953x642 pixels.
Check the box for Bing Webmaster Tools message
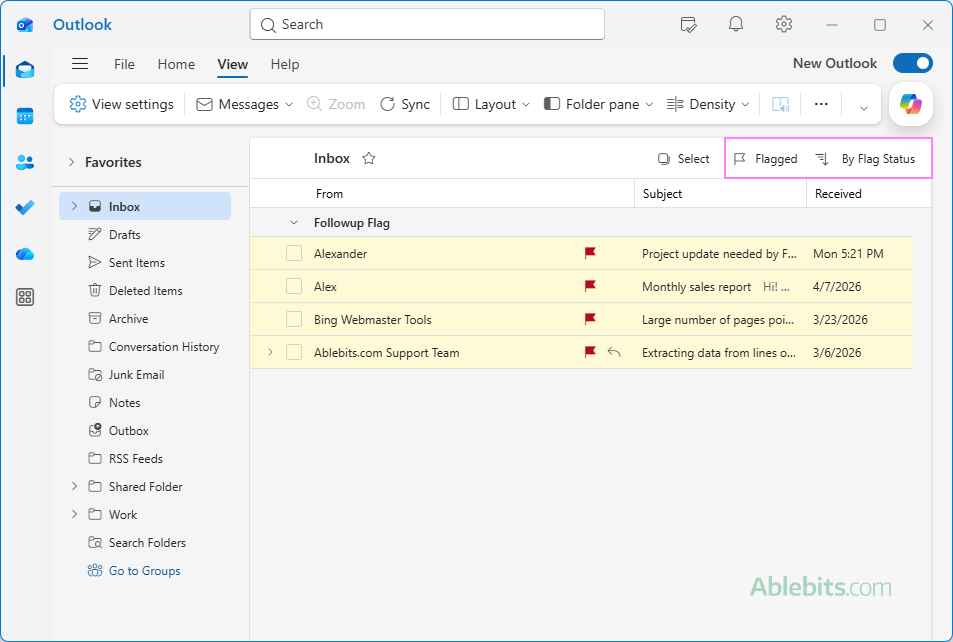pyautogui.click(x=294, y=319)
